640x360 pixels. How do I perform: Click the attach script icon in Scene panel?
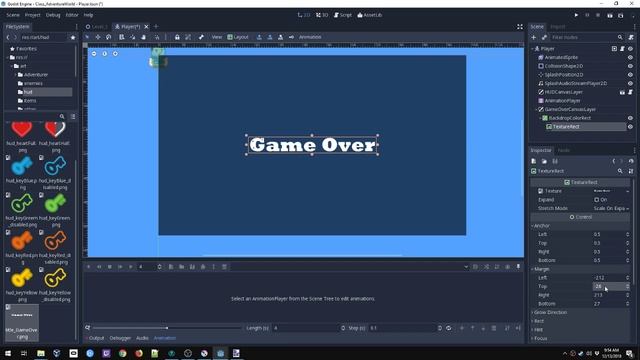[x=631, y=37]
